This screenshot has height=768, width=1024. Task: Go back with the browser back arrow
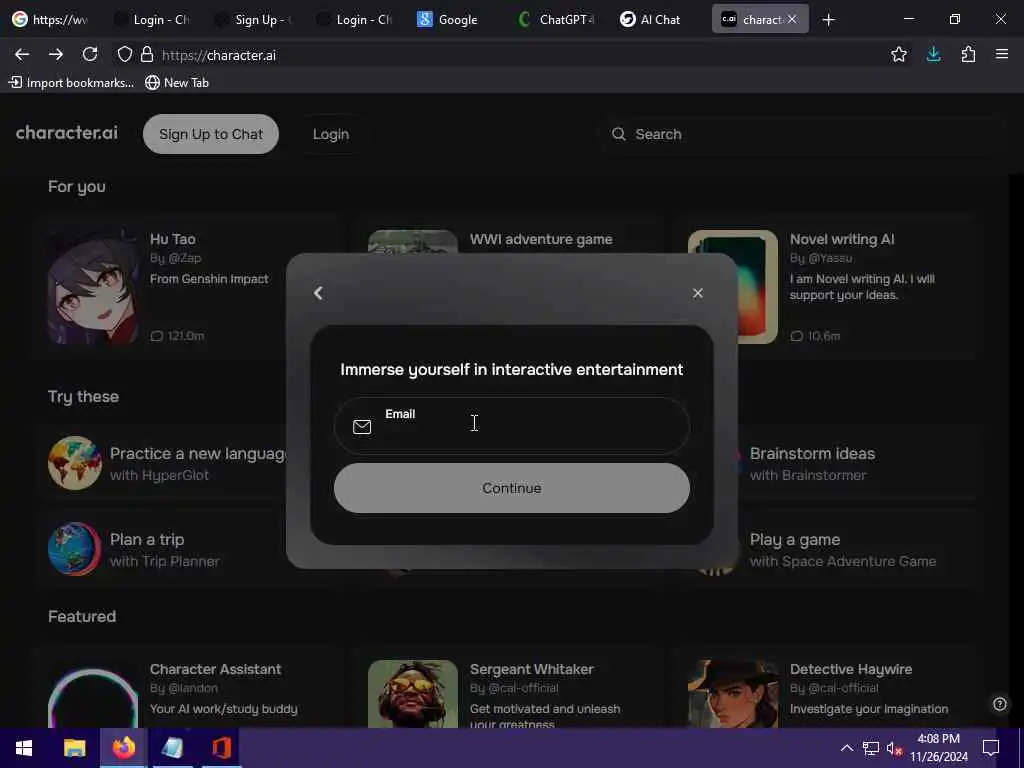coord(22,55)
